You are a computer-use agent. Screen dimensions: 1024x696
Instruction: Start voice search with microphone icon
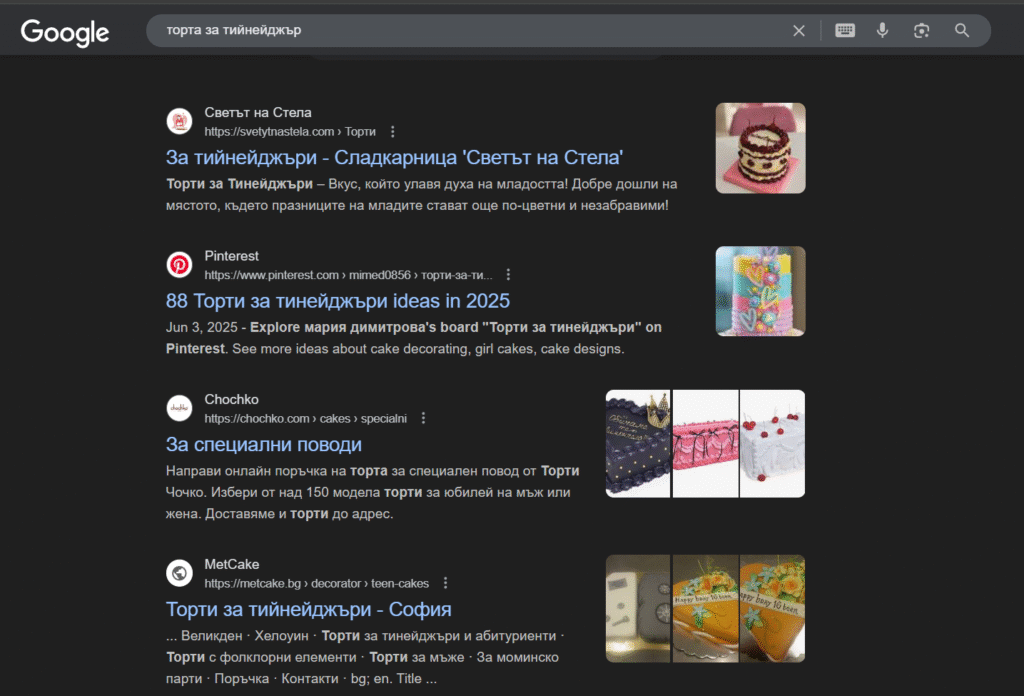[x=882, y=31]
